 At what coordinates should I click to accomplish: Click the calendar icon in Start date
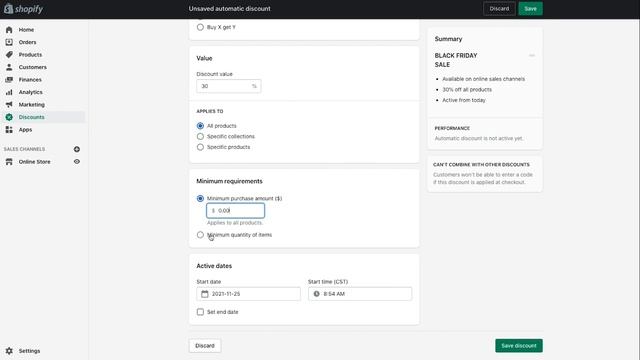(x=204, y=294)
